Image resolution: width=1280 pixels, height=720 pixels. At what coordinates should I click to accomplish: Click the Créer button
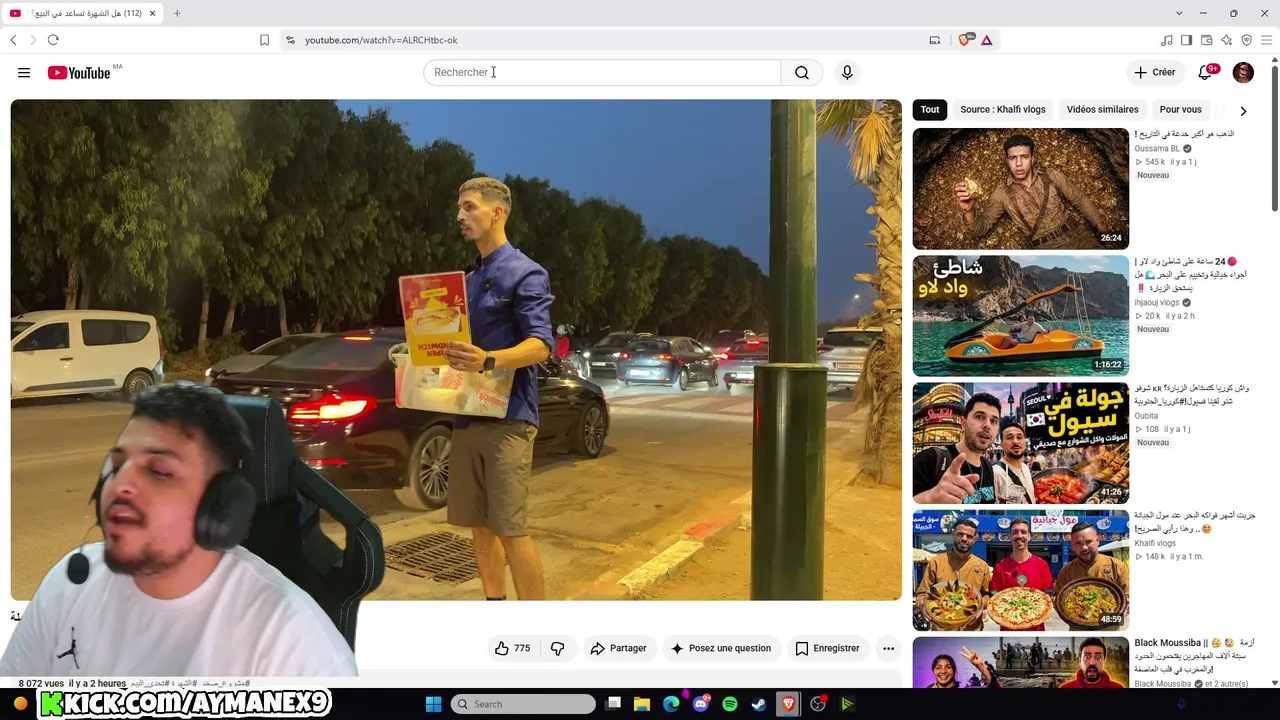(1154, 72)
